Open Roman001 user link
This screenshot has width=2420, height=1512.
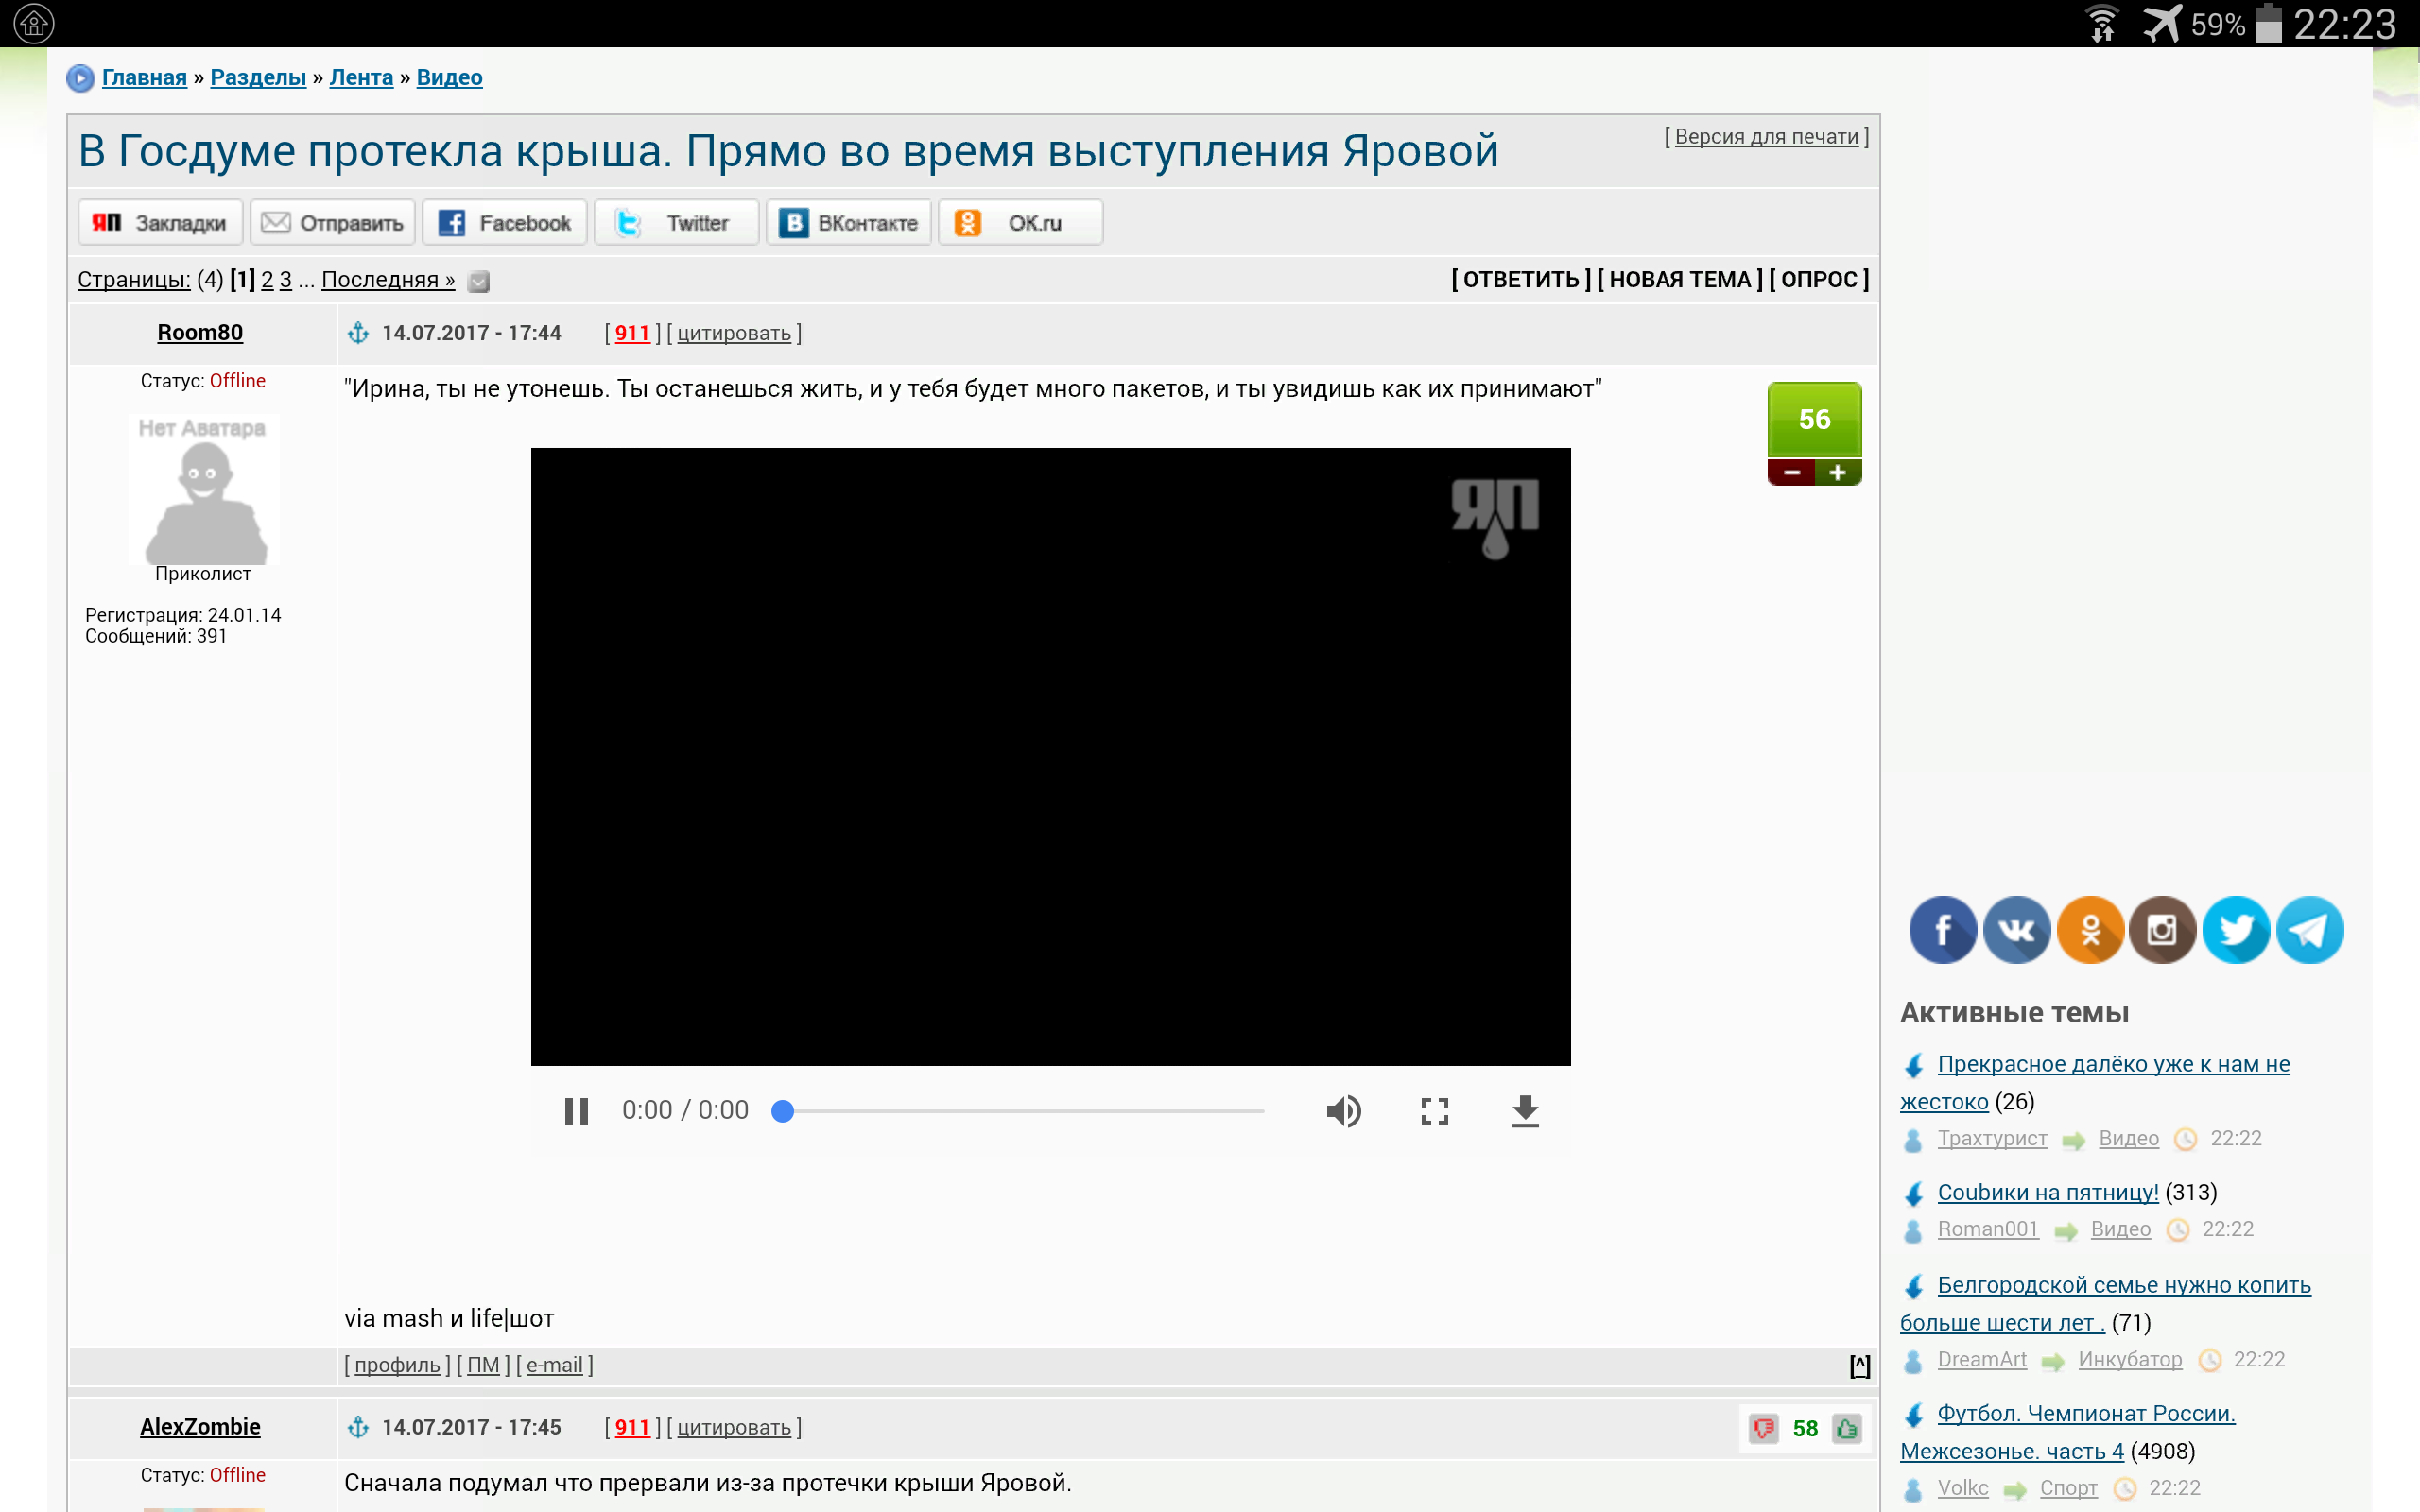click(x=1988, y=1229)
